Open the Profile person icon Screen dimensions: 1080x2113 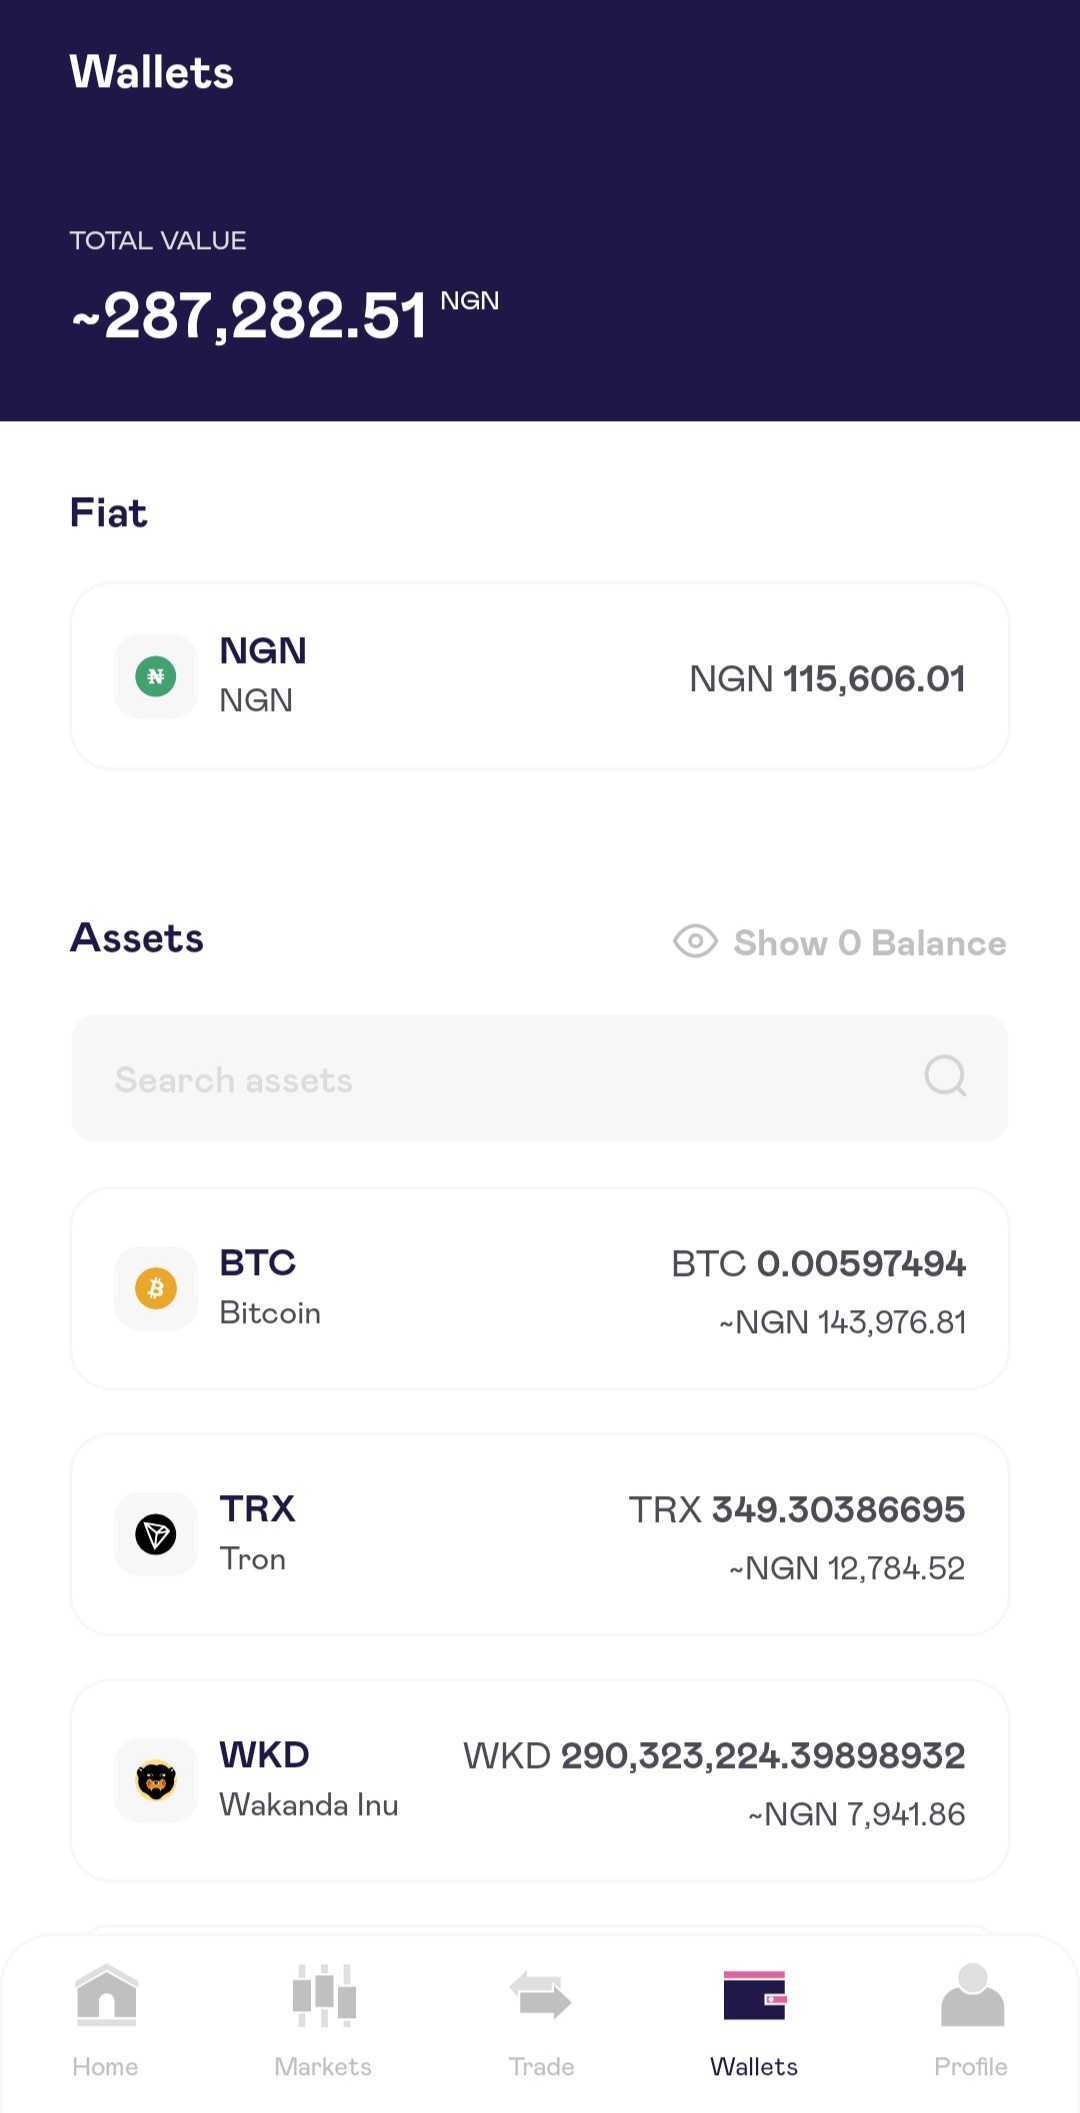pos(972,1995)
